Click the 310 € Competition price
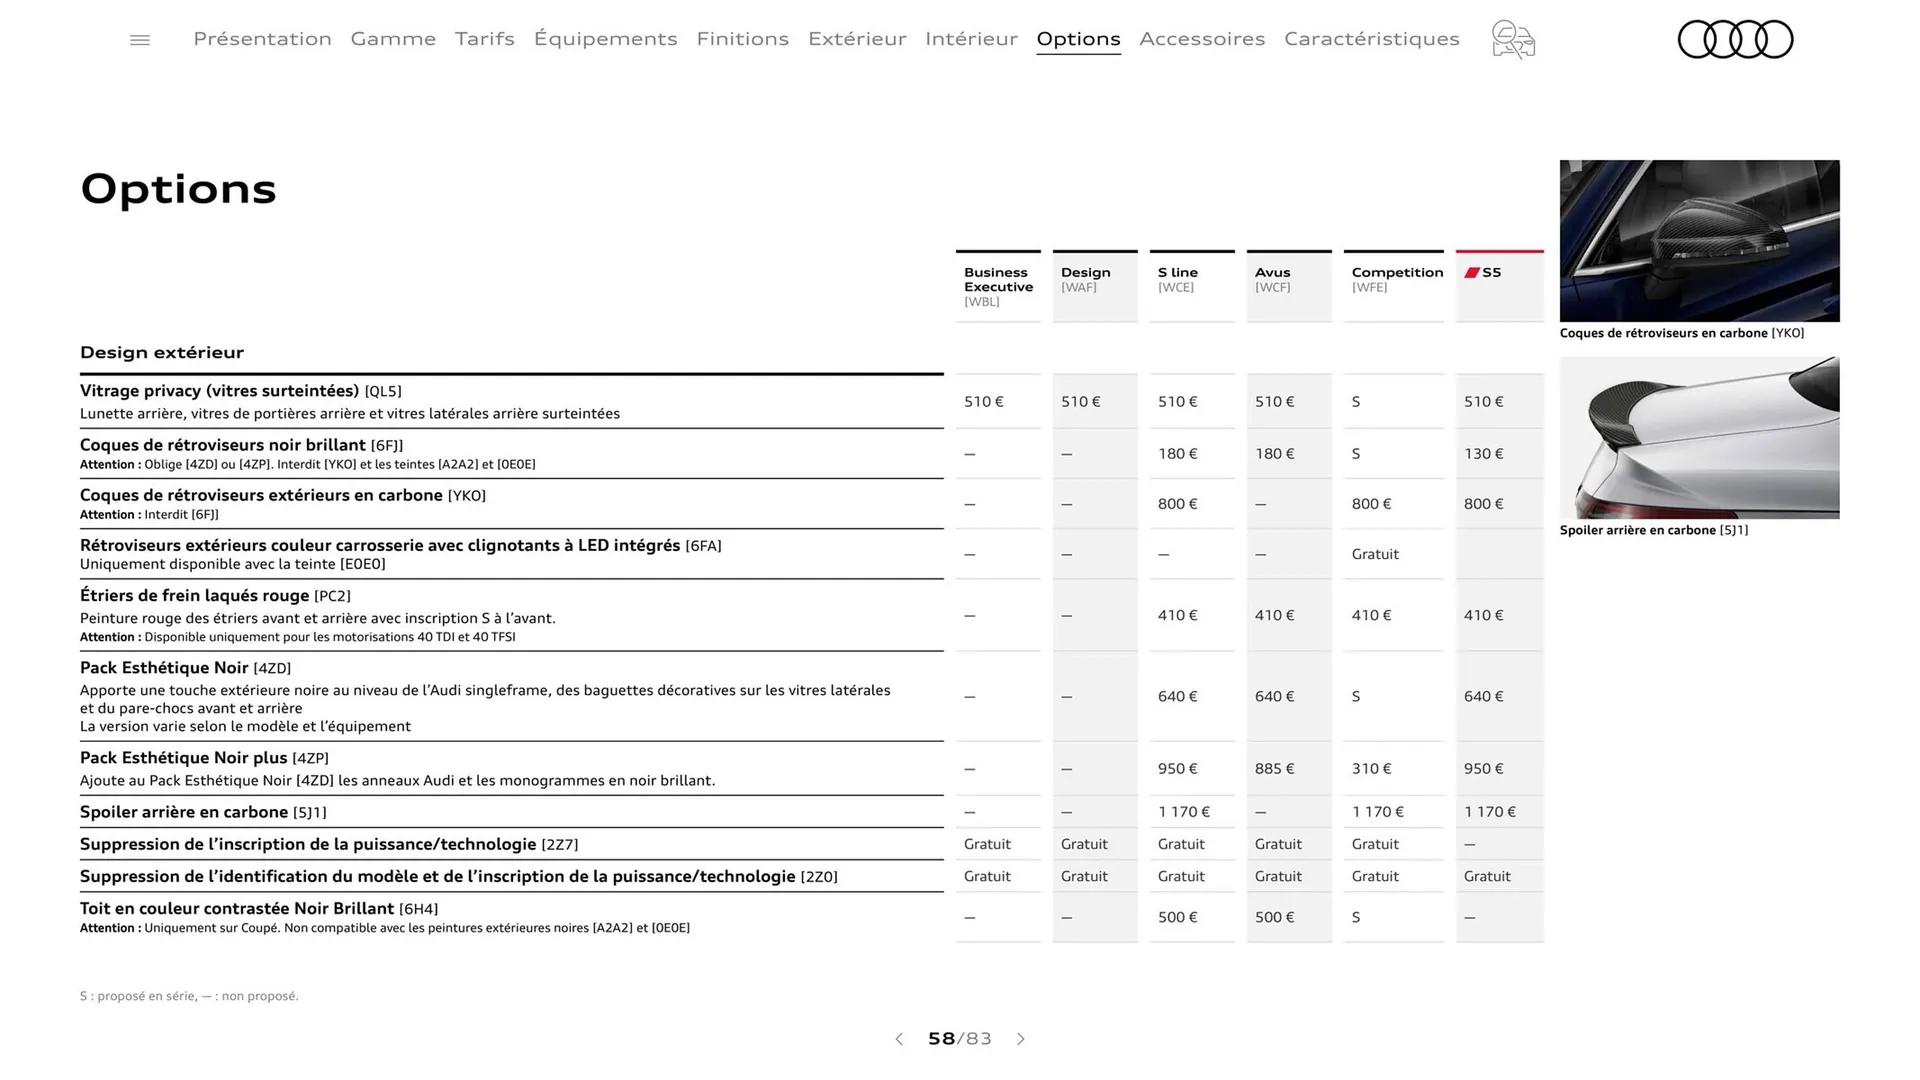This screenshot has width=1920, height=1080. [x=1372, y=769]
